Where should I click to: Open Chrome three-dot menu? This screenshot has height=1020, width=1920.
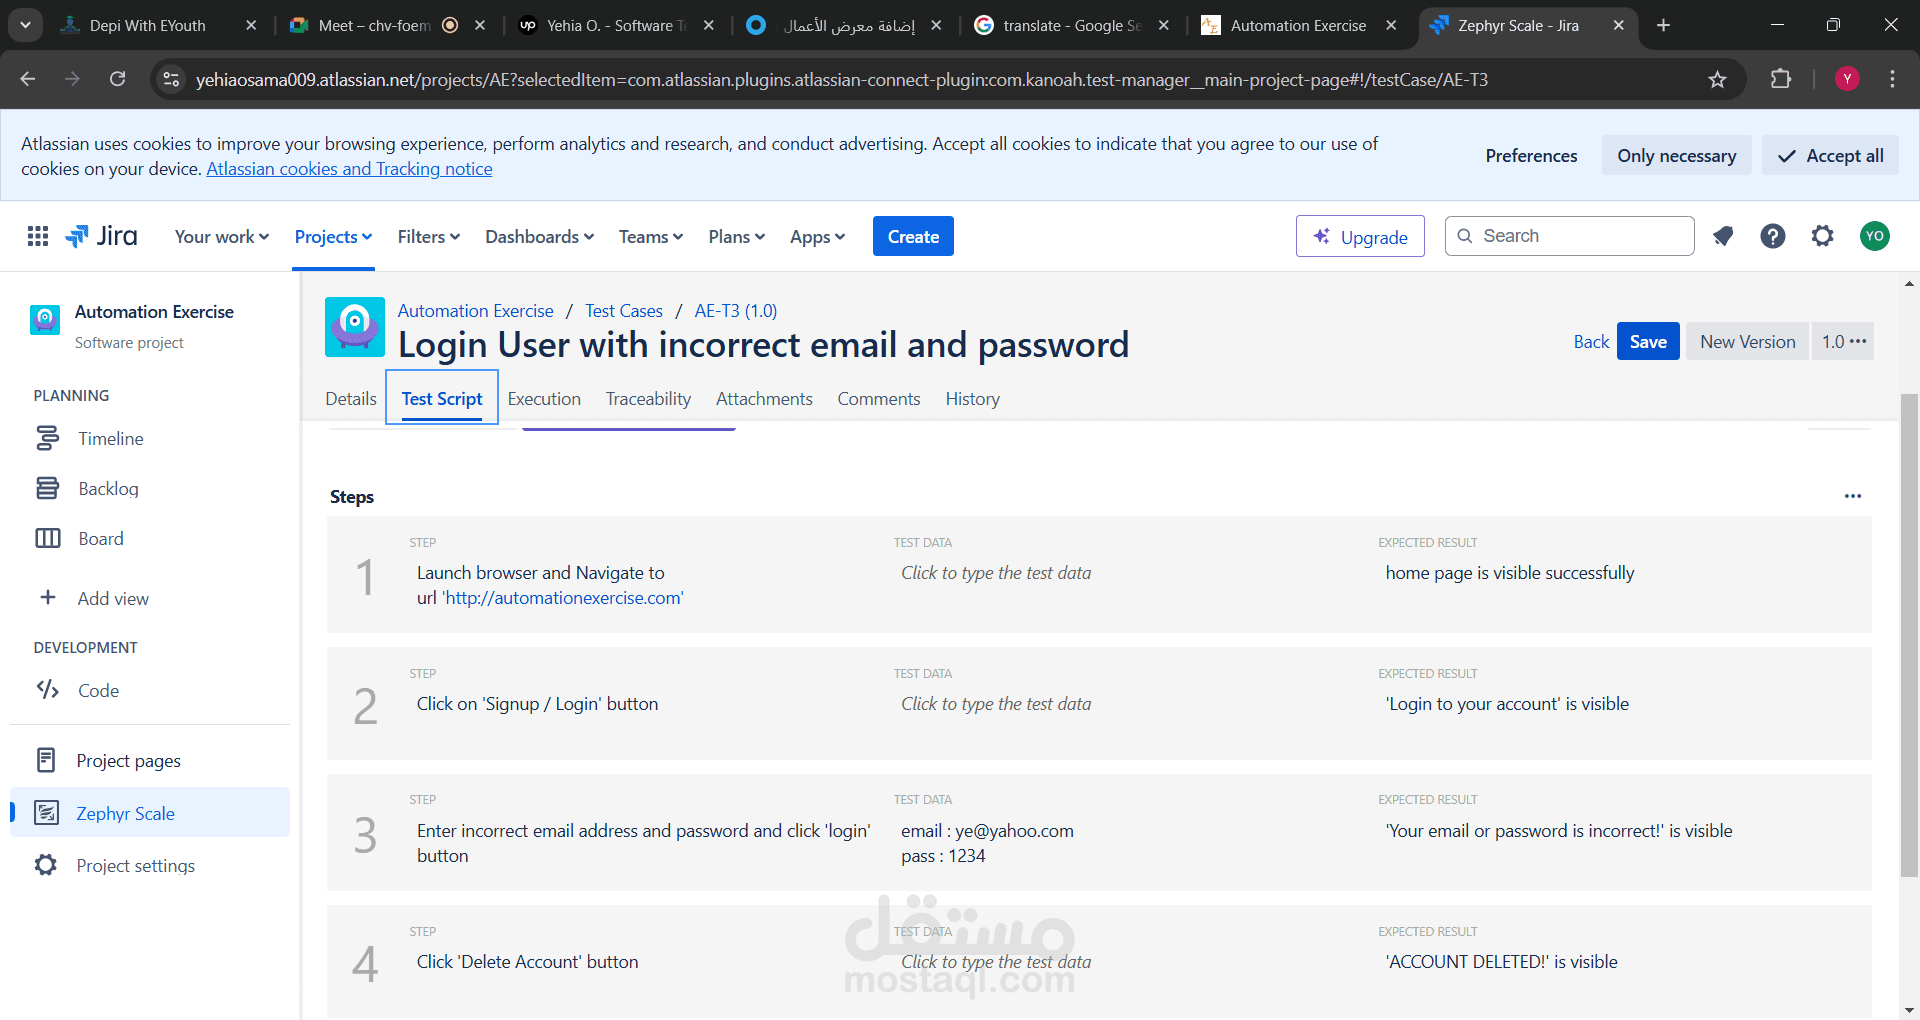click(1892, 79)
